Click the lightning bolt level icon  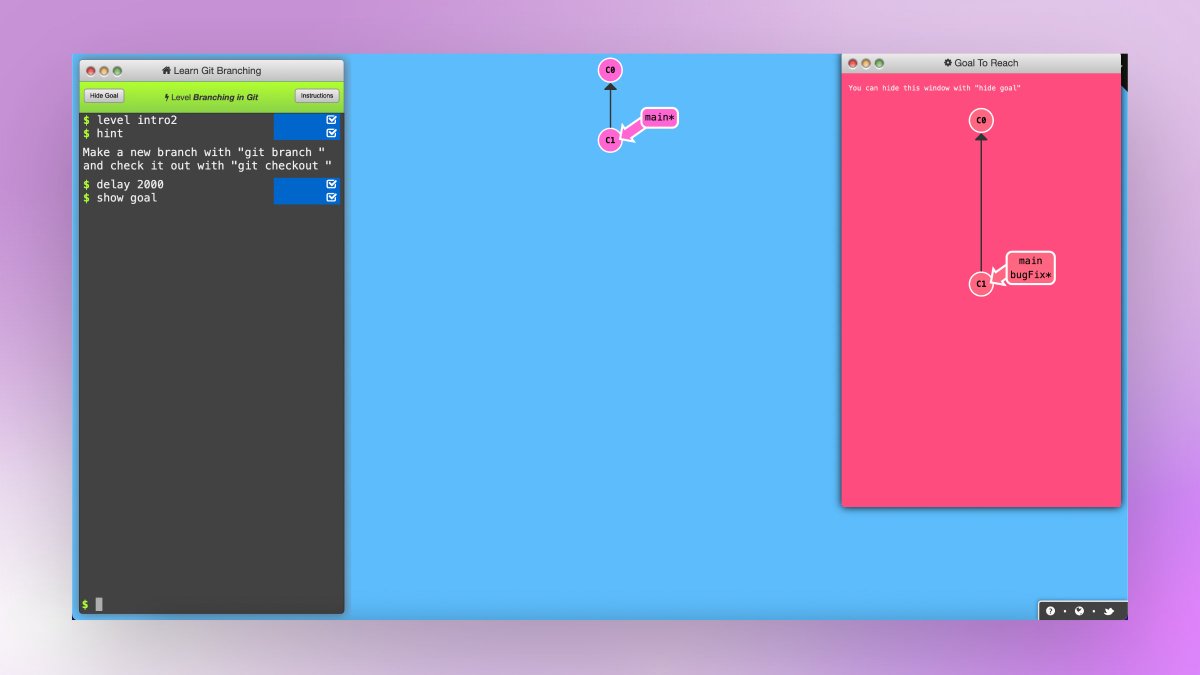click(x=167, y=97)
